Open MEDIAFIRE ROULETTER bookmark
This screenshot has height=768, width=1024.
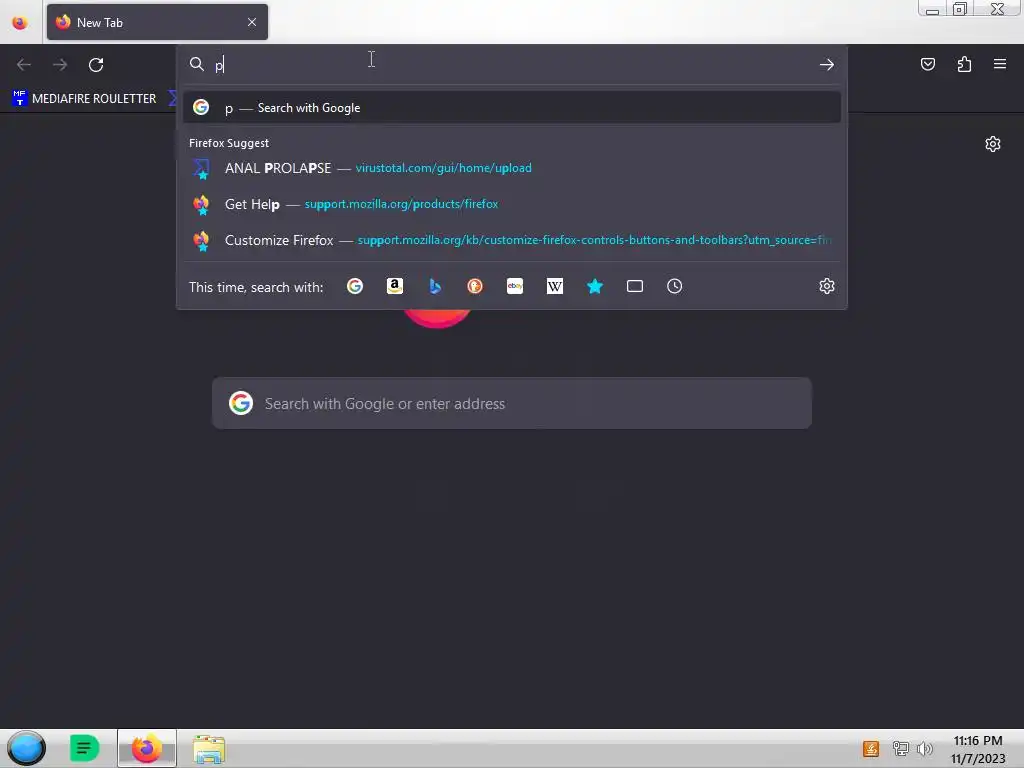pos(84,99)
